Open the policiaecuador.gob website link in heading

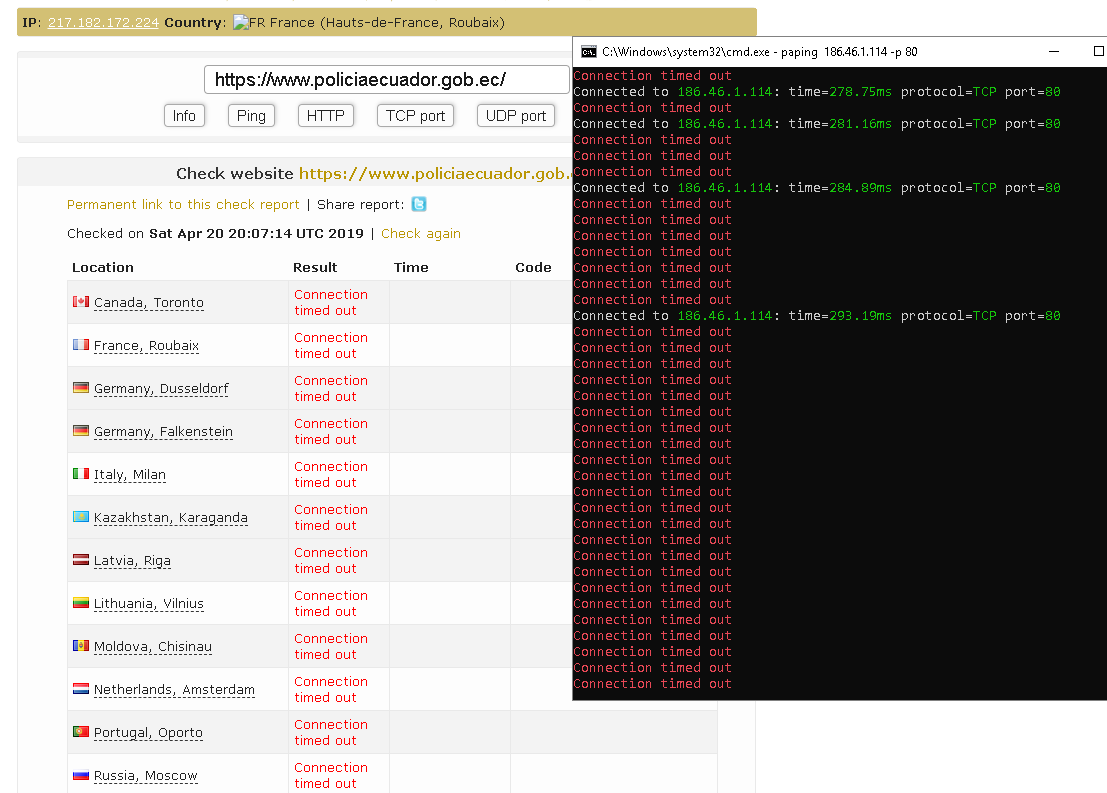pyautogui.click(x=436, y=174)
